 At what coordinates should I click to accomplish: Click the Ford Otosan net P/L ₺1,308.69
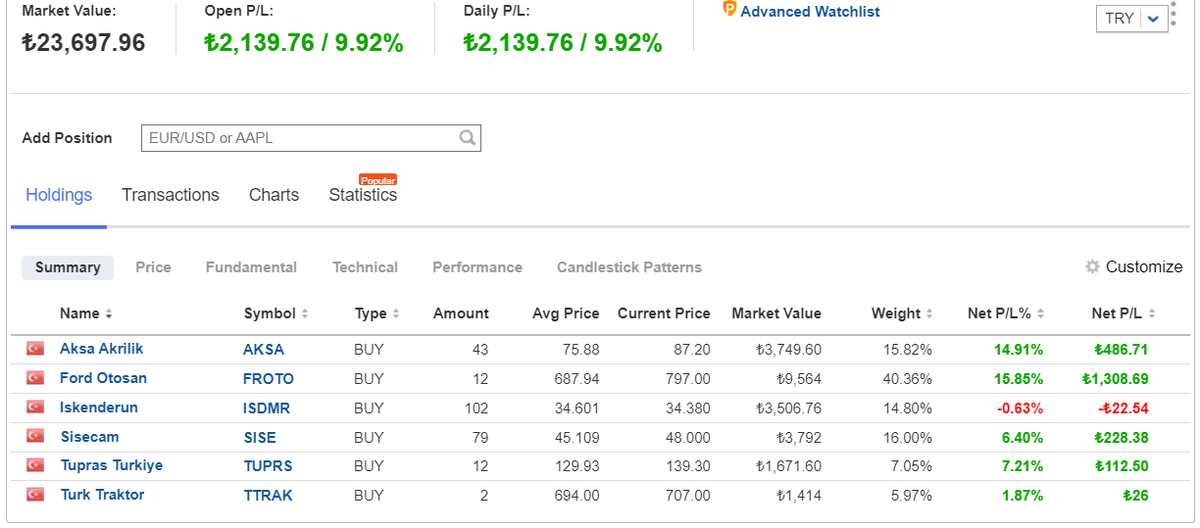[x=1115, y=379]
